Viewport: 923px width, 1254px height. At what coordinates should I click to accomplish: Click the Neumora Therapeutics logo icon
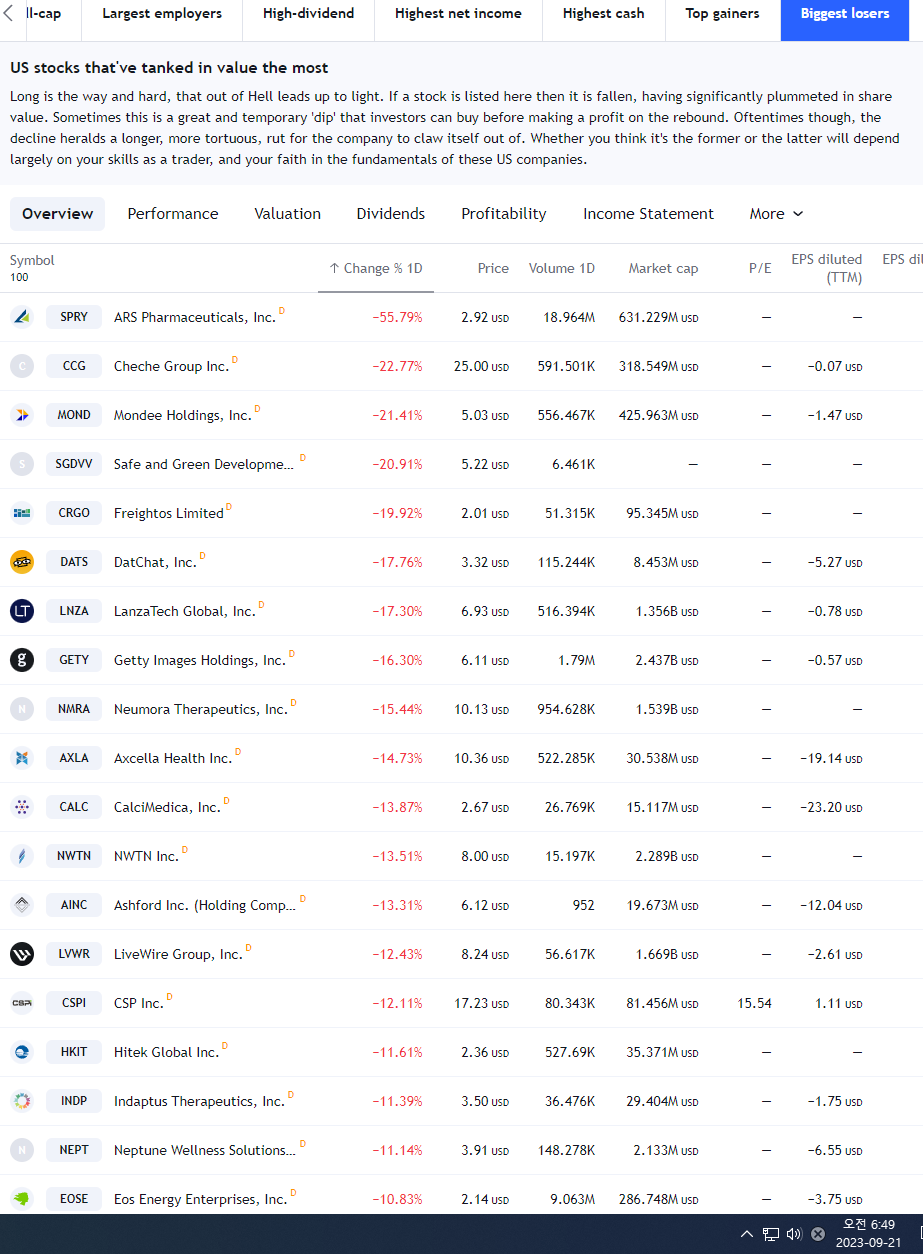pos(22,709)
